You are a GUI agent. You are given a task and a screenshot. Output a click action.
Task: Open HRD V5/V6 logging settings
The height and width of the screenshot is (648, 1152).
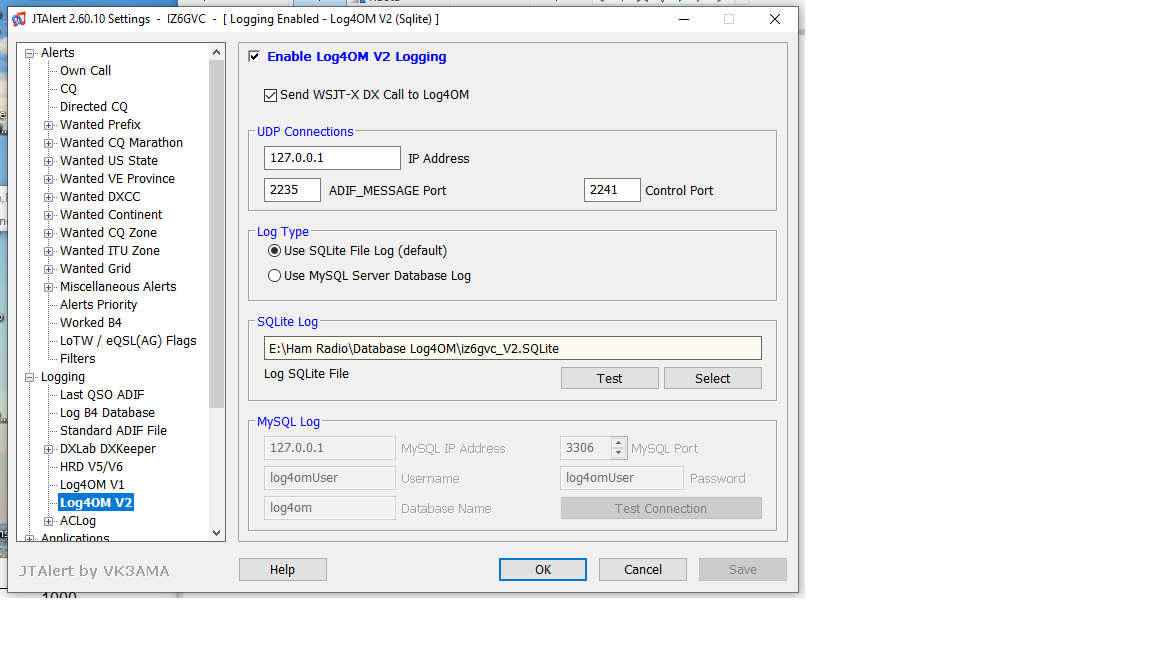point(91,467)
